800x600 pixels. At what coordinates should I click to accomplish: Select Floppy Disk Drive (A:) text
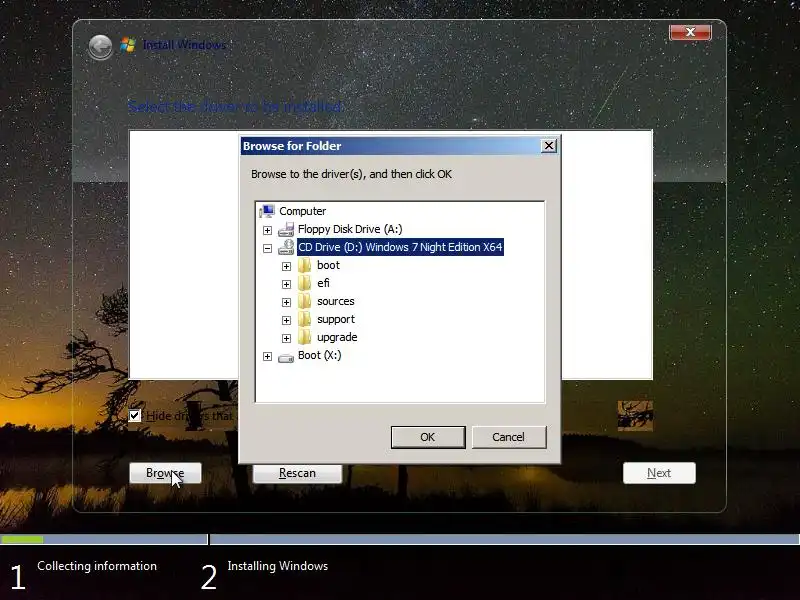point(350,229)
